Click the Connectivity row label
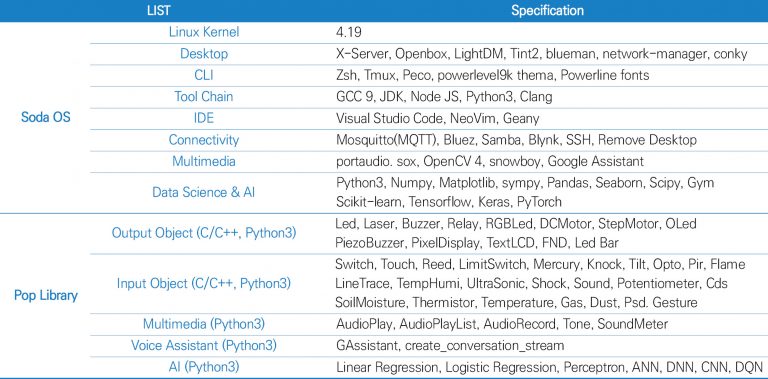This screenshot has height=379, width=768. 204,140
